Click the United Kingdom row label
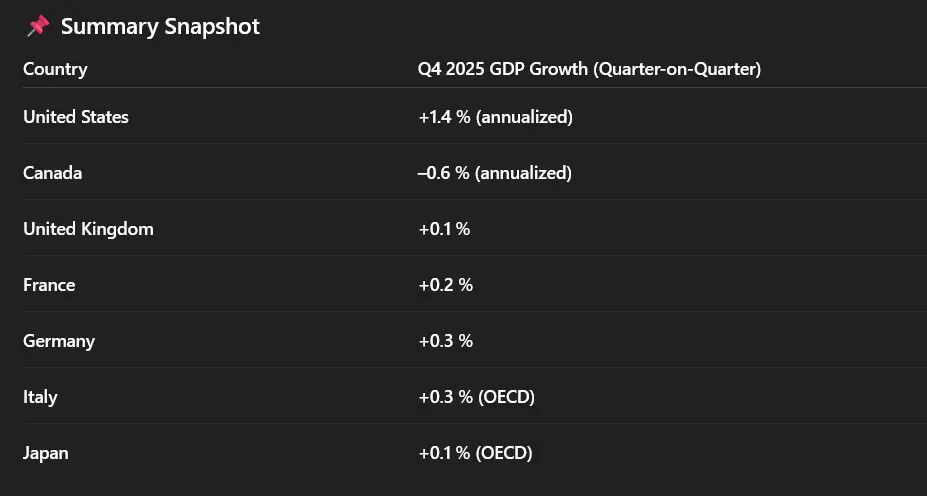The image size is (927, 496). click(x=88, y=229)
